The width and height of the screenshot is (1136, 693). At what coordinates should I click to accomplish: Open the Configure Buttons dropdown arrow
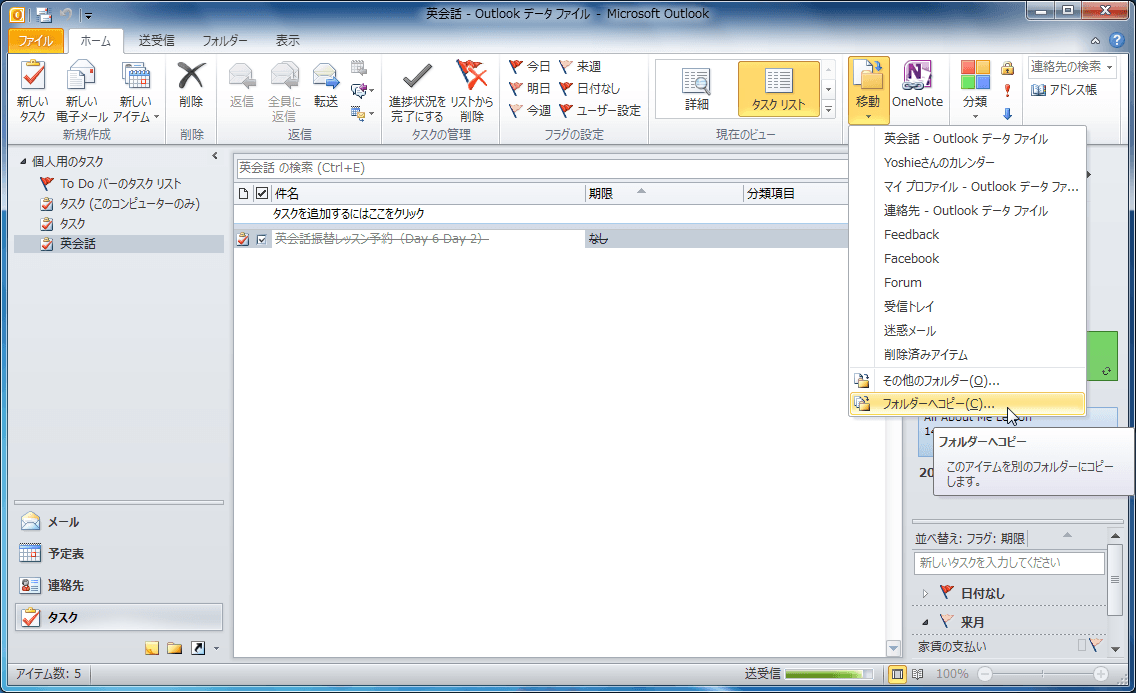[x=216, y=649]
